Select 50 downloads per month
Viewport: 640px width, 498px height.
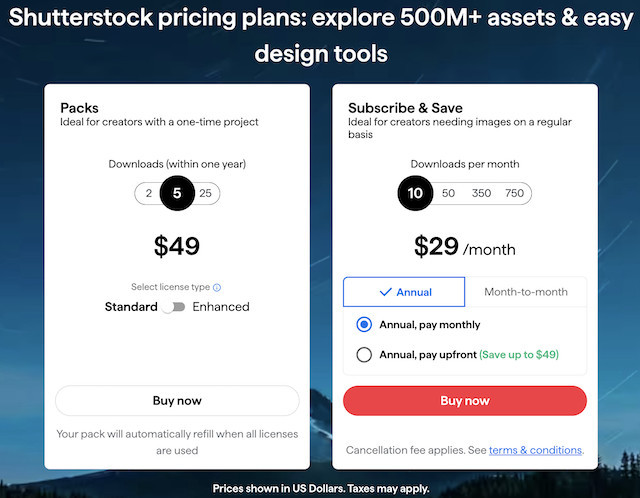tap(448, 193)
